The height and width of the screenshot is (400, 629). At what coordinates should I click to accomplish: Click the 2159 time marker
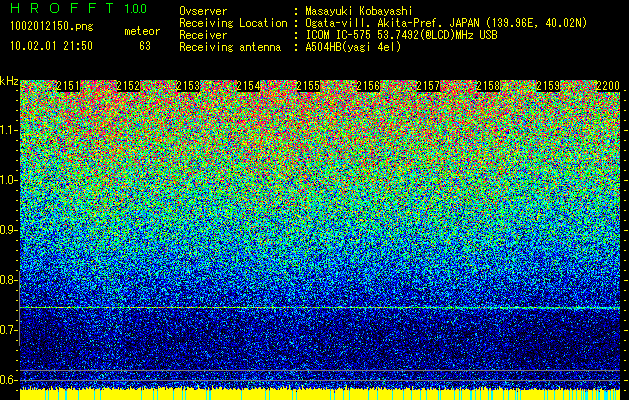pos(548,86)
